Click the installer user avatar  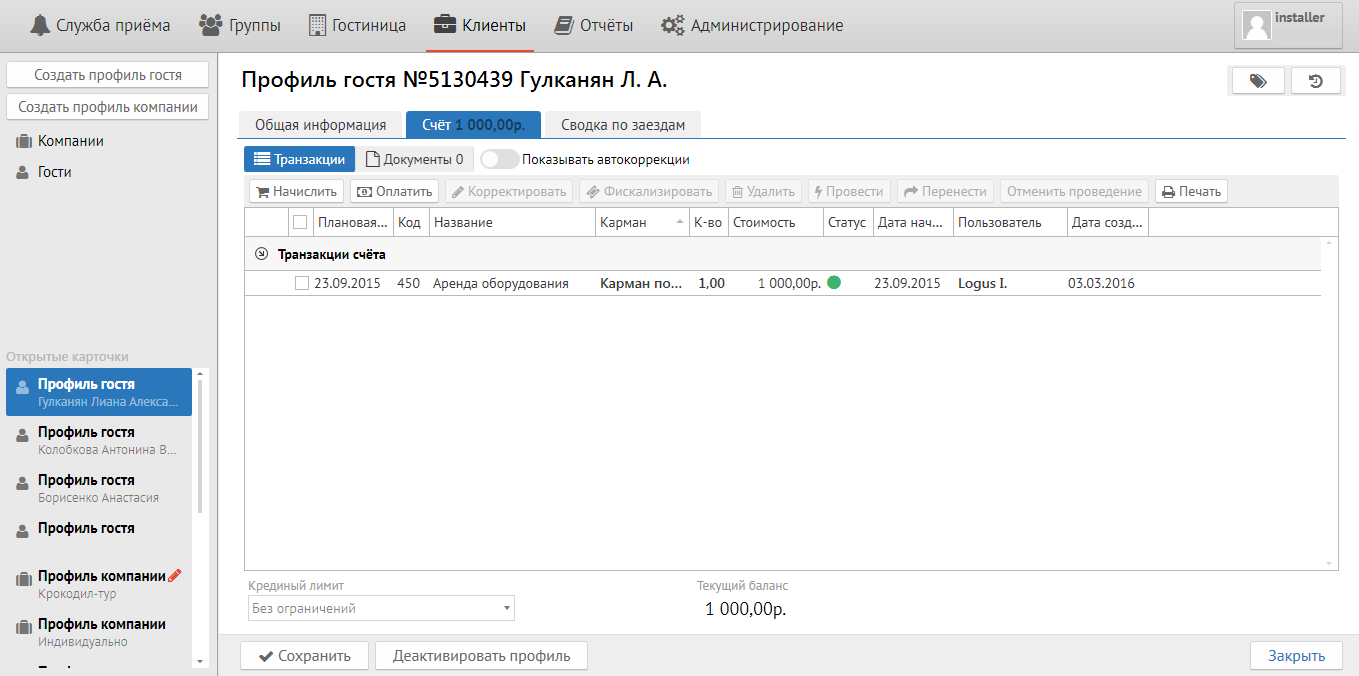pos(1256,26)
